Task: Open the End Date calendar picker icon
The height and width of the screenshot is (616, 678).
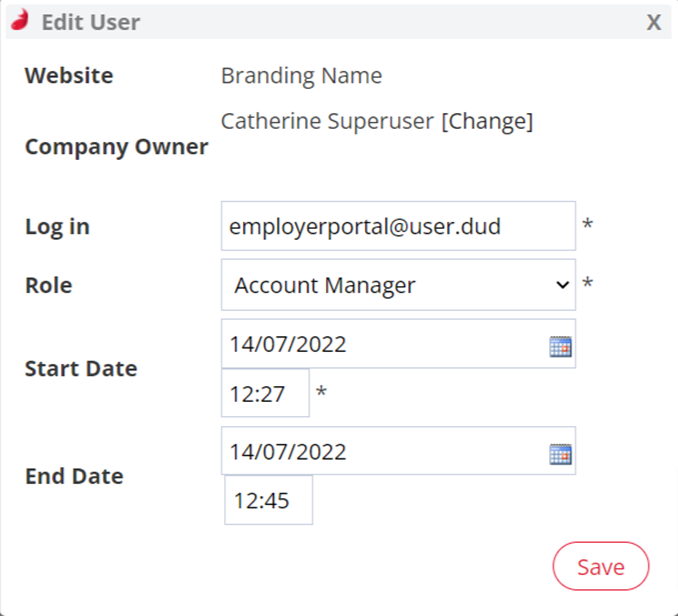Action: [560, 454]
